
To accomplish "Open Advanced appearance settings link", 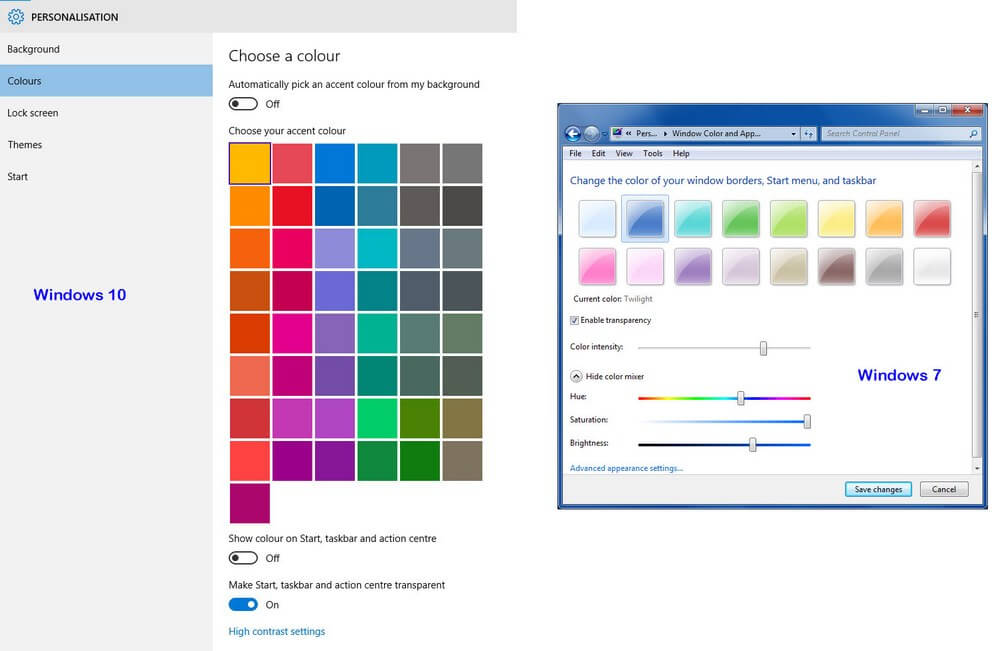I will coord(626,468).
